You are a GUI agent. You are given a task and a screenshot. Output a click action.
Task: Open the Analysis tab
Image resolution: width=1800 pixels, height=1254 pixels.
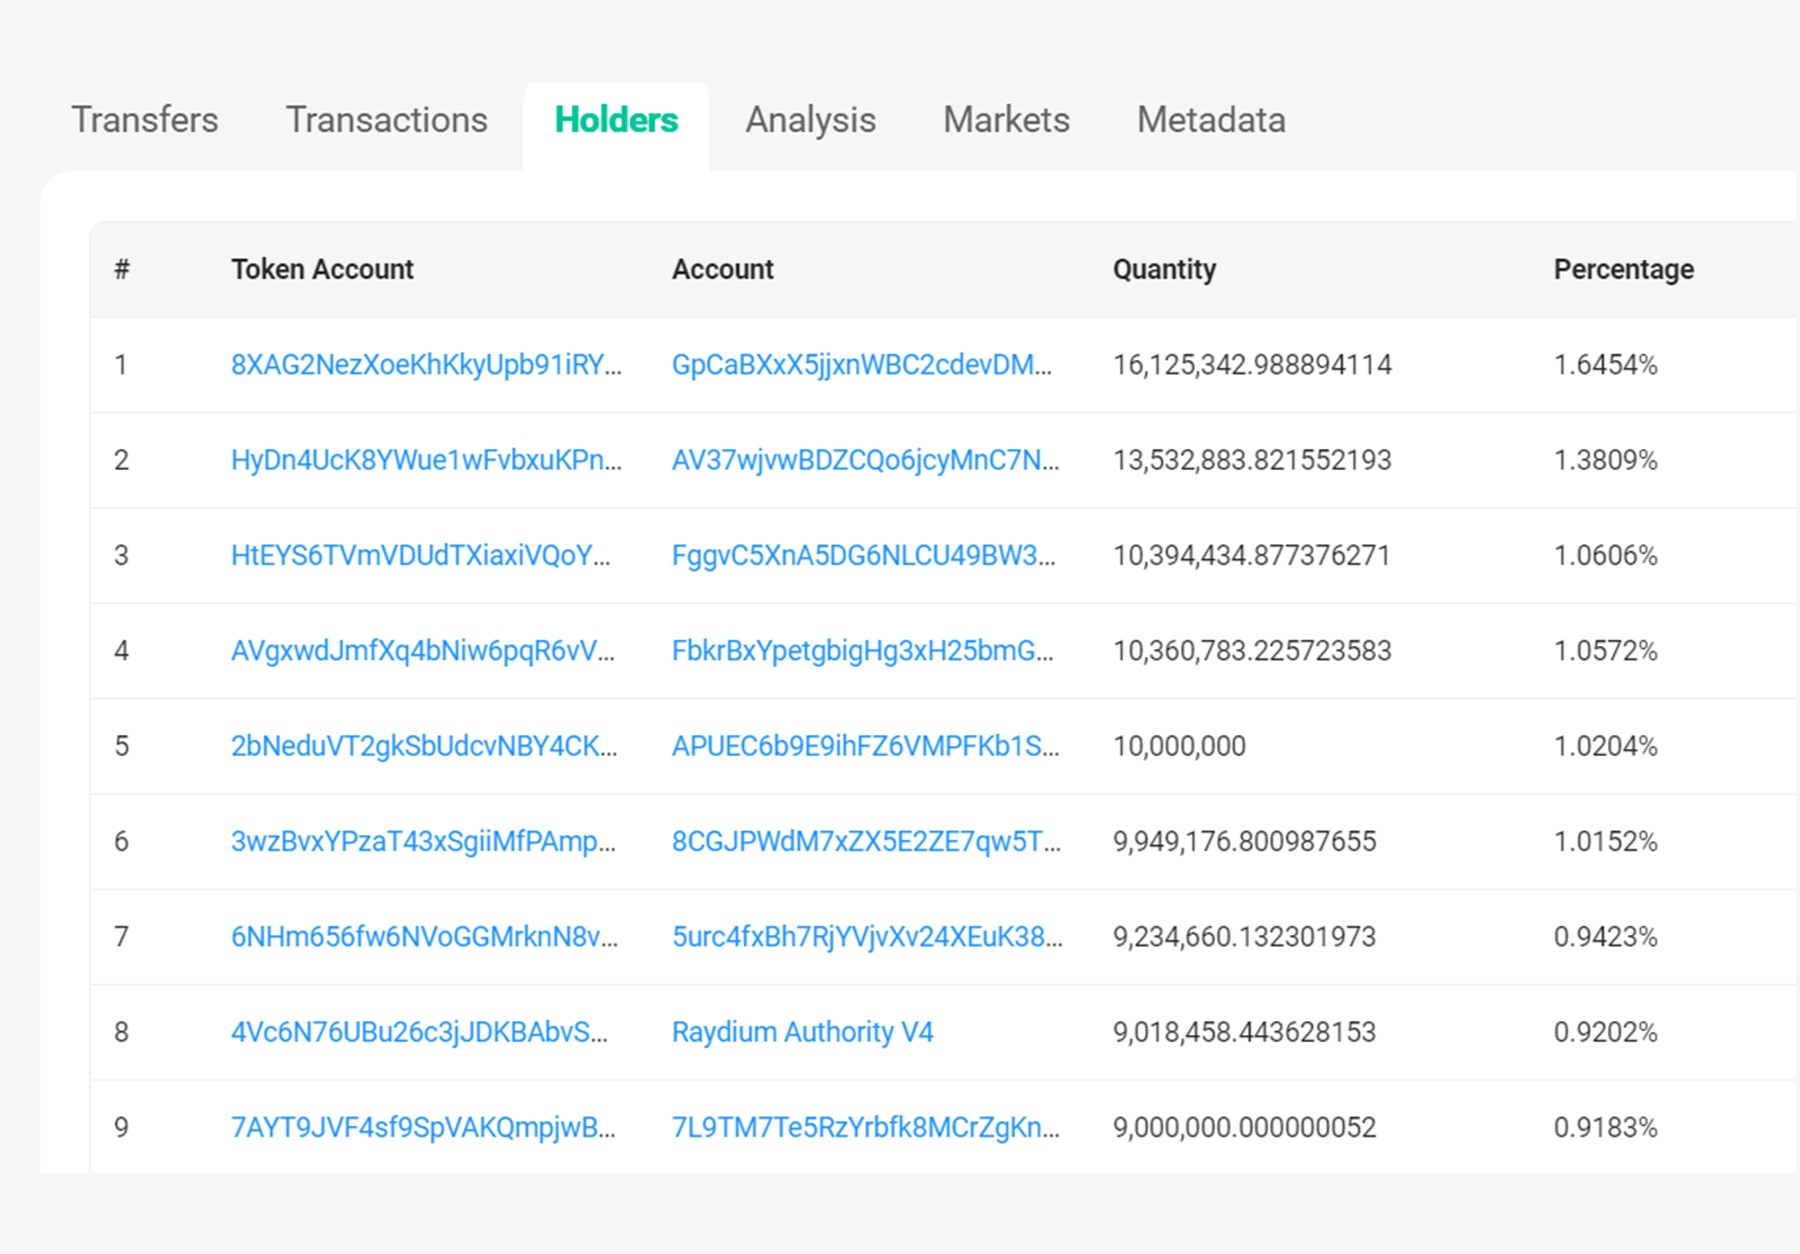tap(810, 120)
